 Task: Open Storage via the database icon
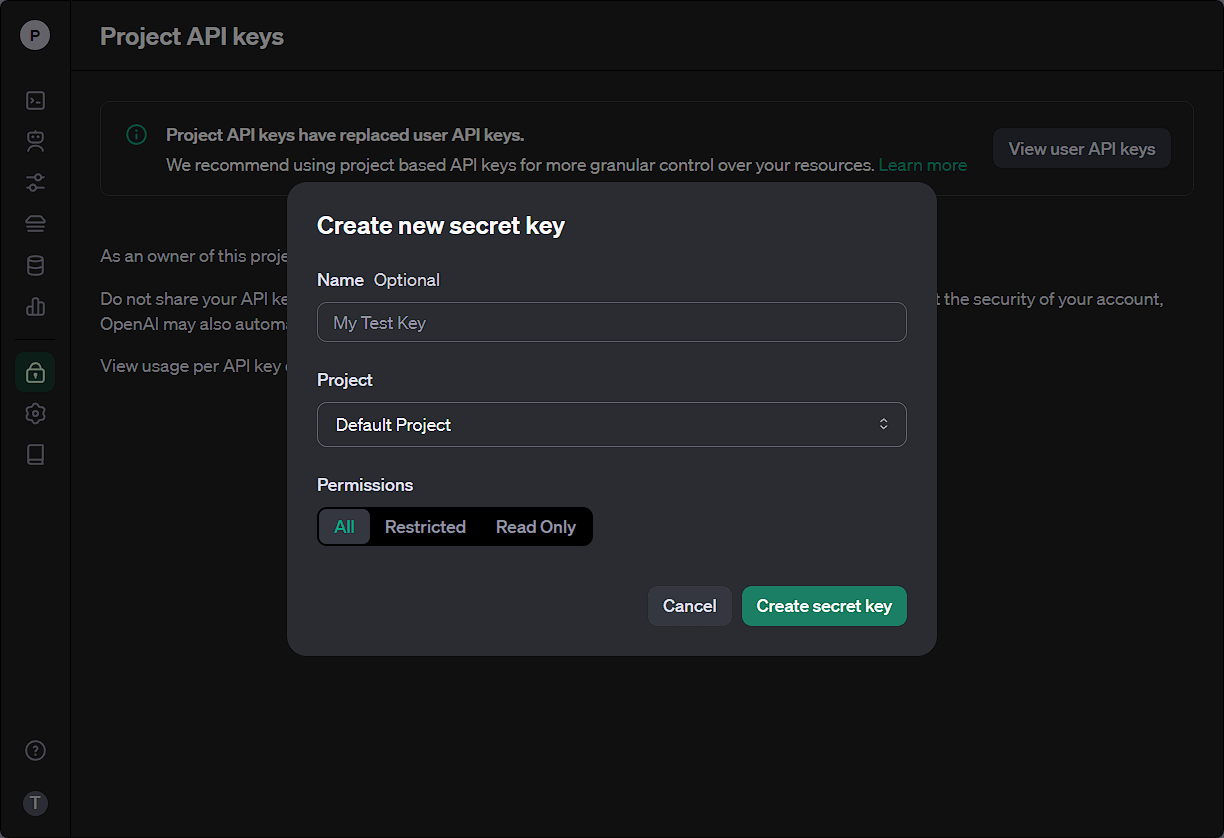tap(35, 265)
